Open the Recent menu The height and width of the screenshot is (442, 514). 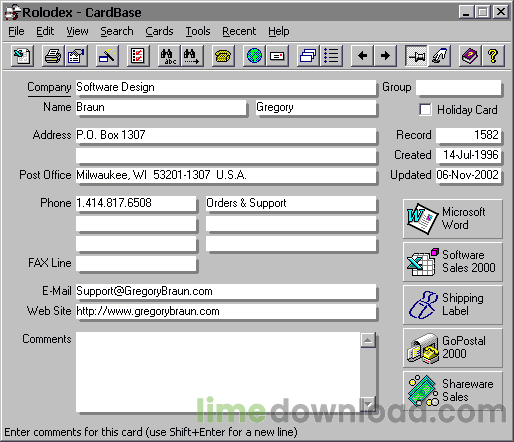click(x=239, y=31)
